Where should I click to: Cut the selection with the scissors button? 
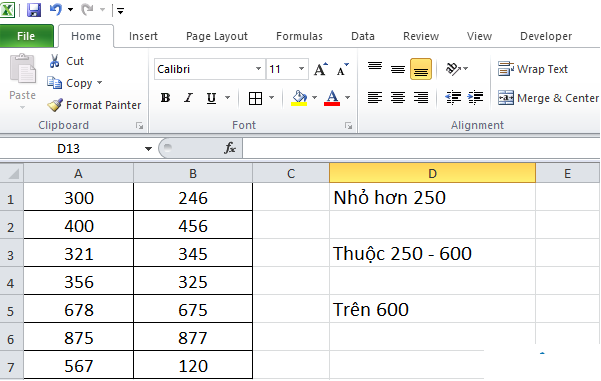[x=66, y=61]
